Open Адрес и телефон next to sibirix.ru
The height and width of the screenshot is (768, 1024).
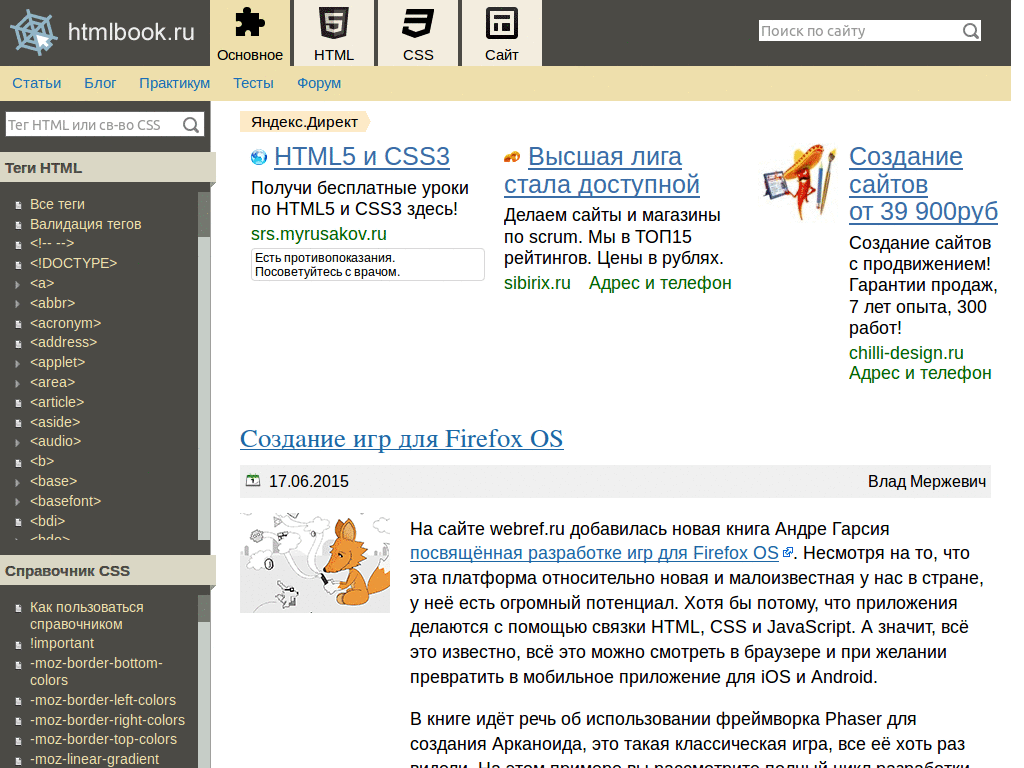[x=660, y=283]
